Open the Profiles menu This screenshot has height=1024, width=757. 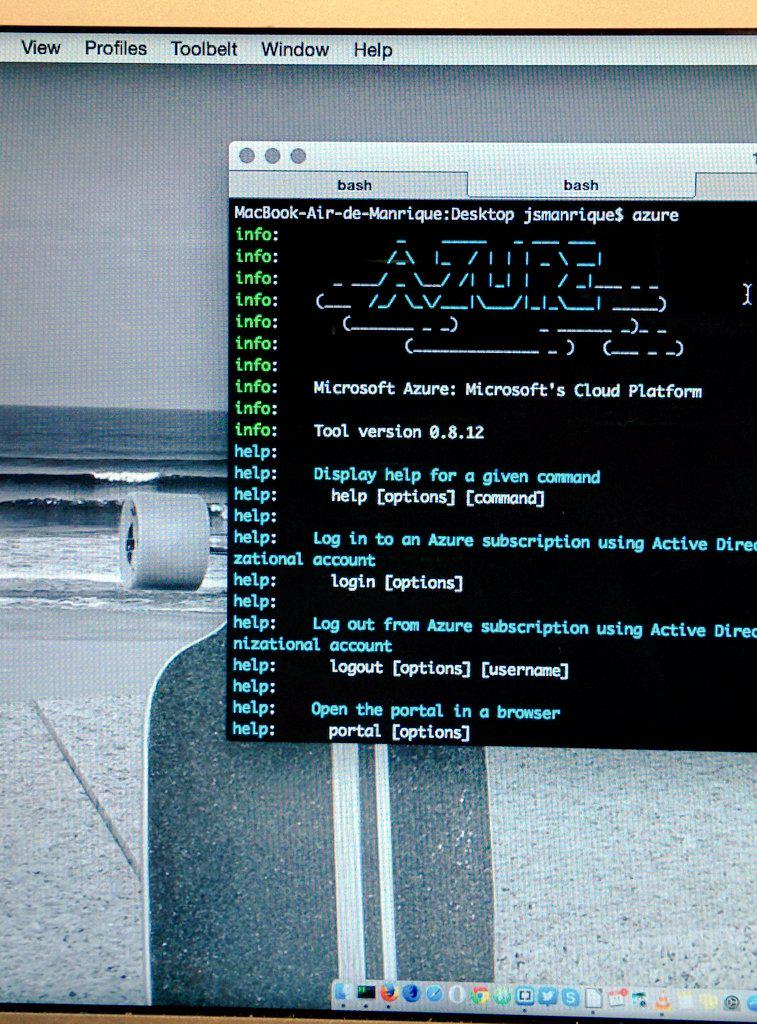[116, 48]
